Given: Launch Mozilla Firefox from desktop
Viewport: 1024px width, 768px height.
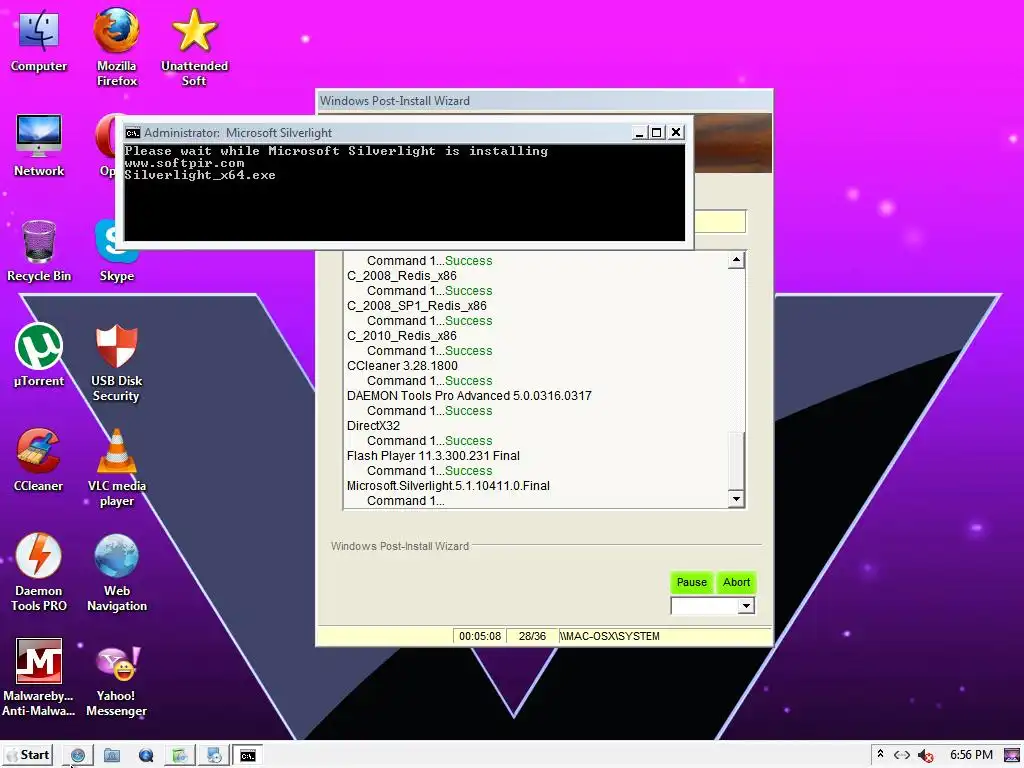Looking at the screenshot, I should (116, 47).
